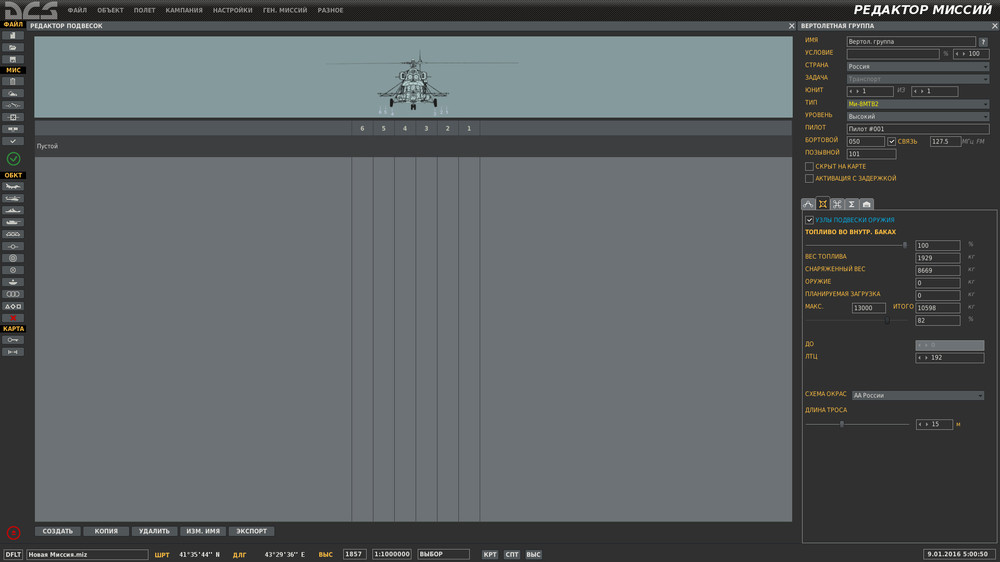
Task: Switch to the sigma summary tab
Action: click(851, 204)
